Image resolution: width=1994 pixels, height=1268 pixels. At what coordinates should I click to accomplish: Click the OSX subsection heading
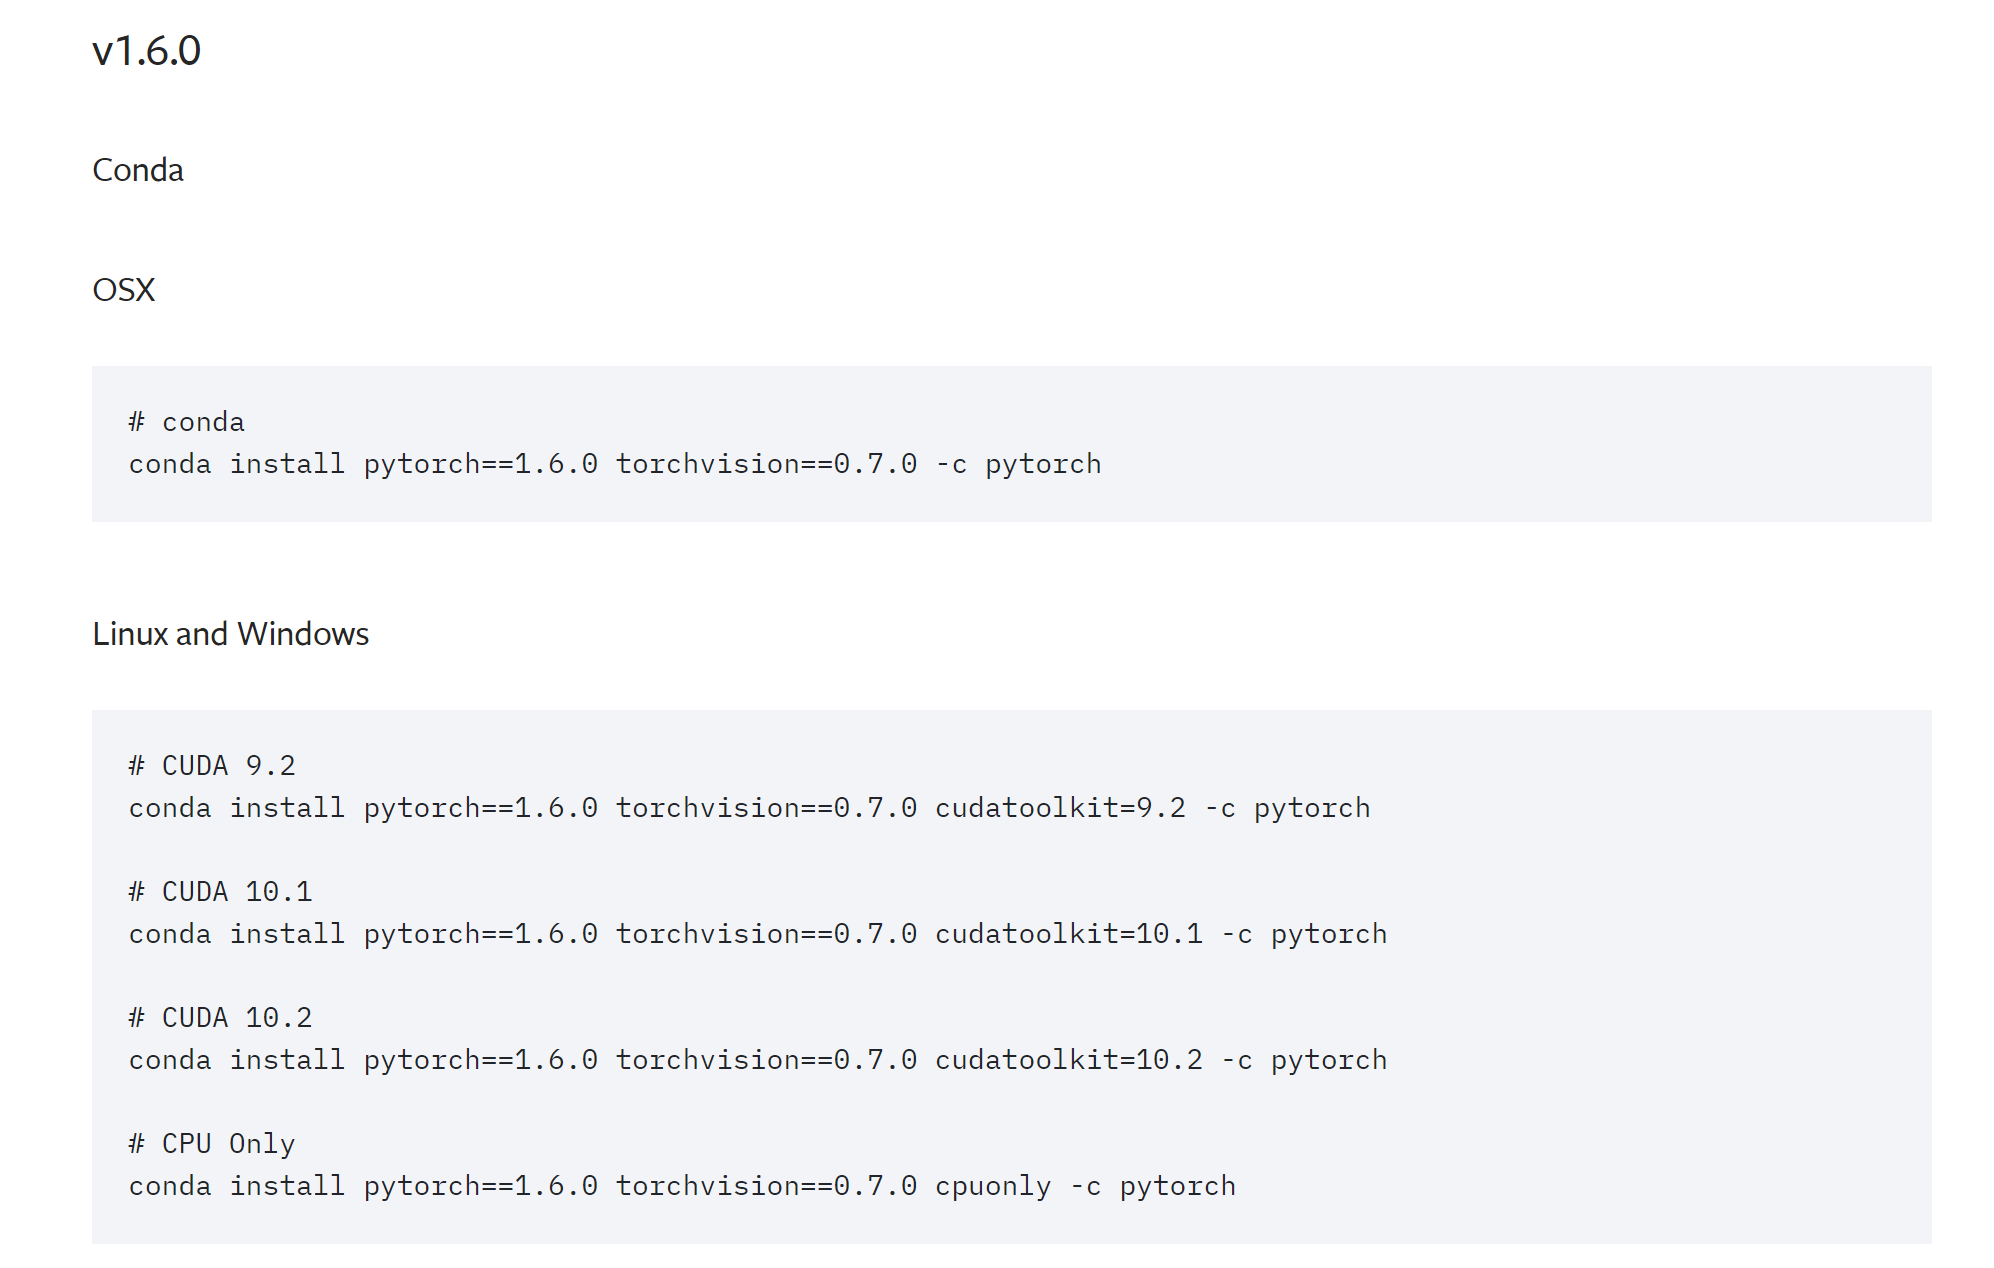124,290
